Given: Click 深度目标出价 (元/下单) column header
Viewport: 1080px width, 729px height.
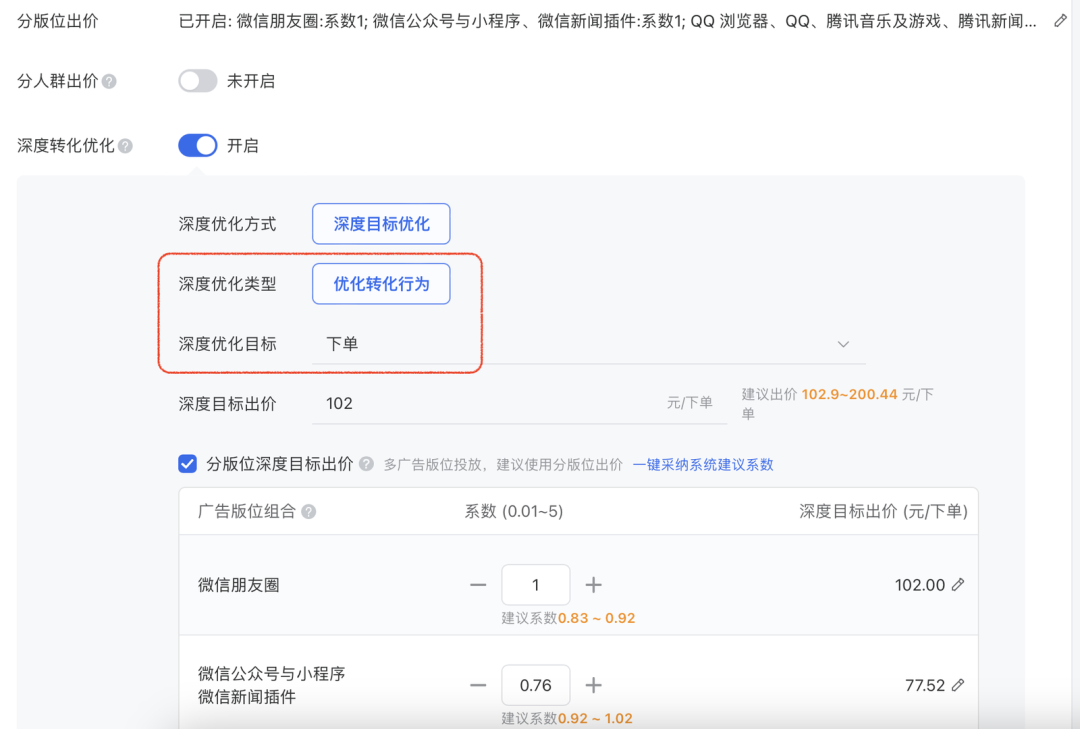Looking at the screenshot, I should click(x=883, y=511).
